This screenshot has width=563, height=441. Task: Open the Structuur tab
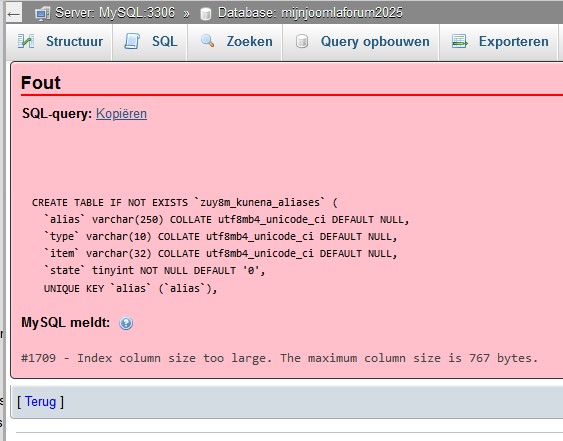[60, 42]
